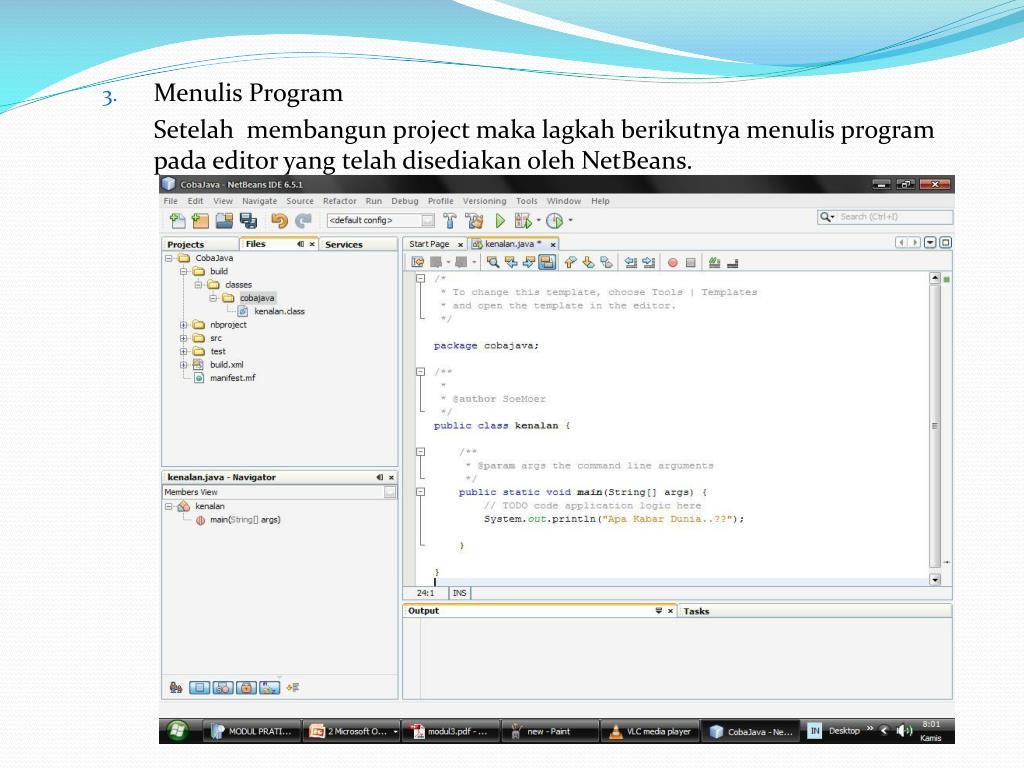
Task: Click the Redo arrow icon
Action: click(303, 221)
